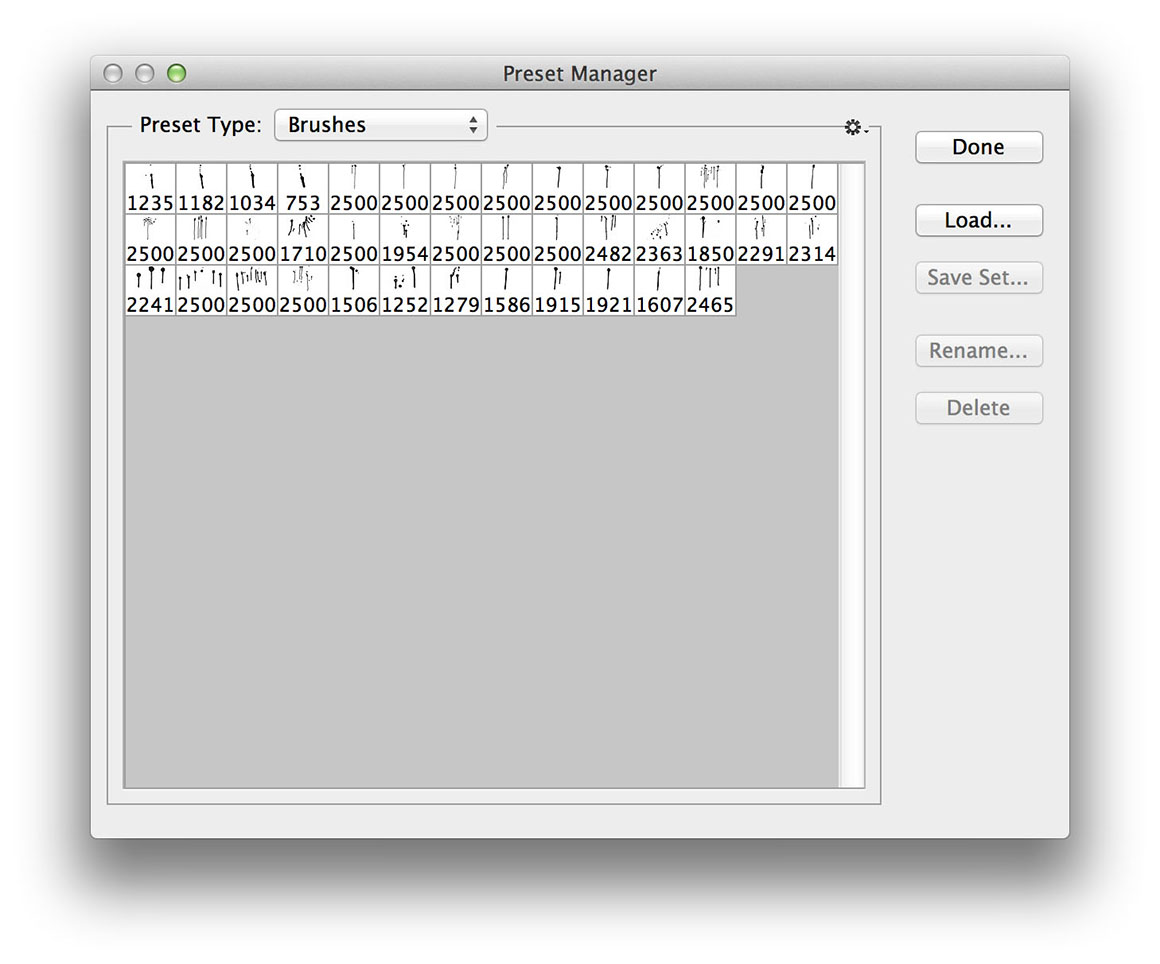Click the brush list vertical scrollbar
The width and height of the screenshot is (1160, 964).
pos(851,475)
